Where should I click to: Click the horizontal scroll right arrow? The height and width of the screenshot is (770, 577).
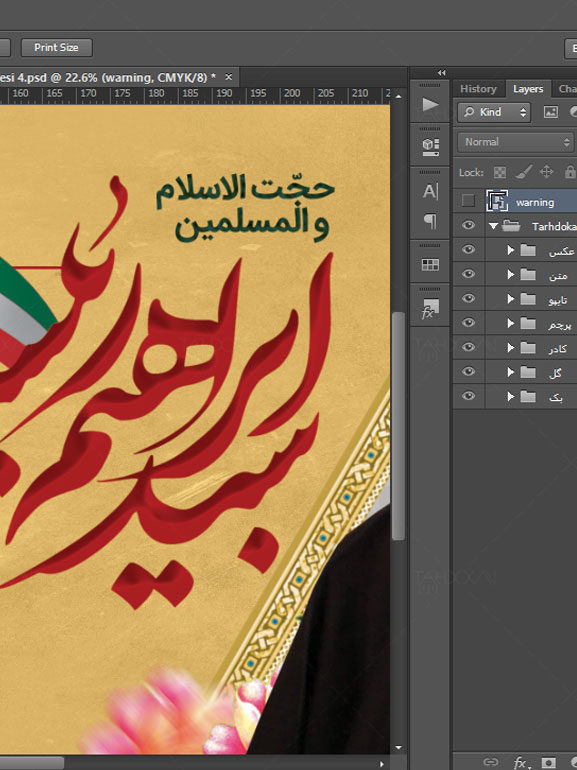point(382,764)
